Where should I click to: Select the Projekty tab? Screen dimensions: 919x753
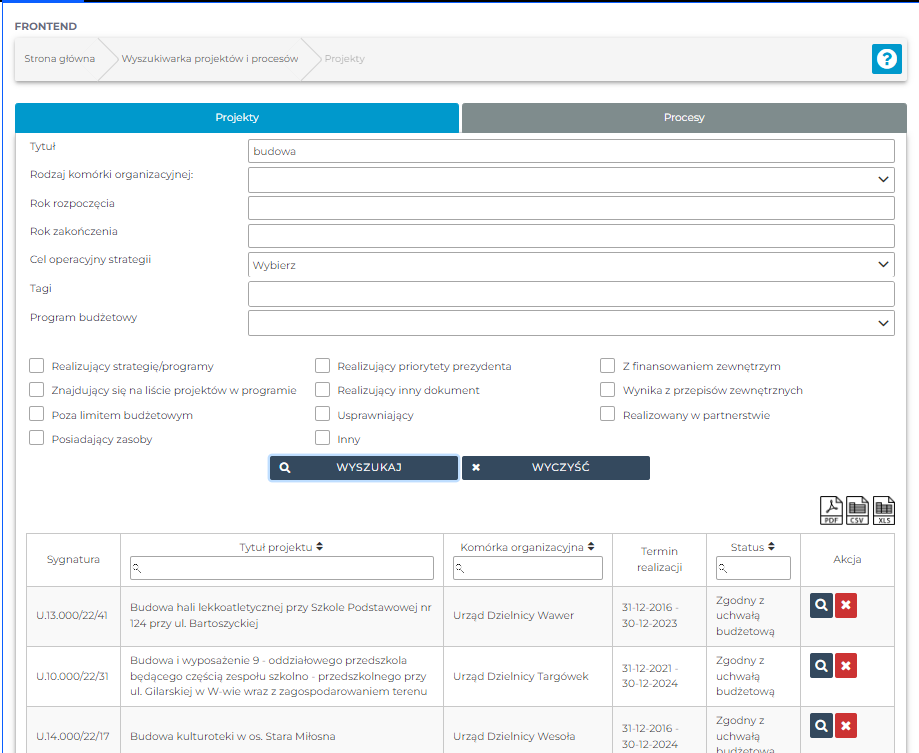coord(237,117)
